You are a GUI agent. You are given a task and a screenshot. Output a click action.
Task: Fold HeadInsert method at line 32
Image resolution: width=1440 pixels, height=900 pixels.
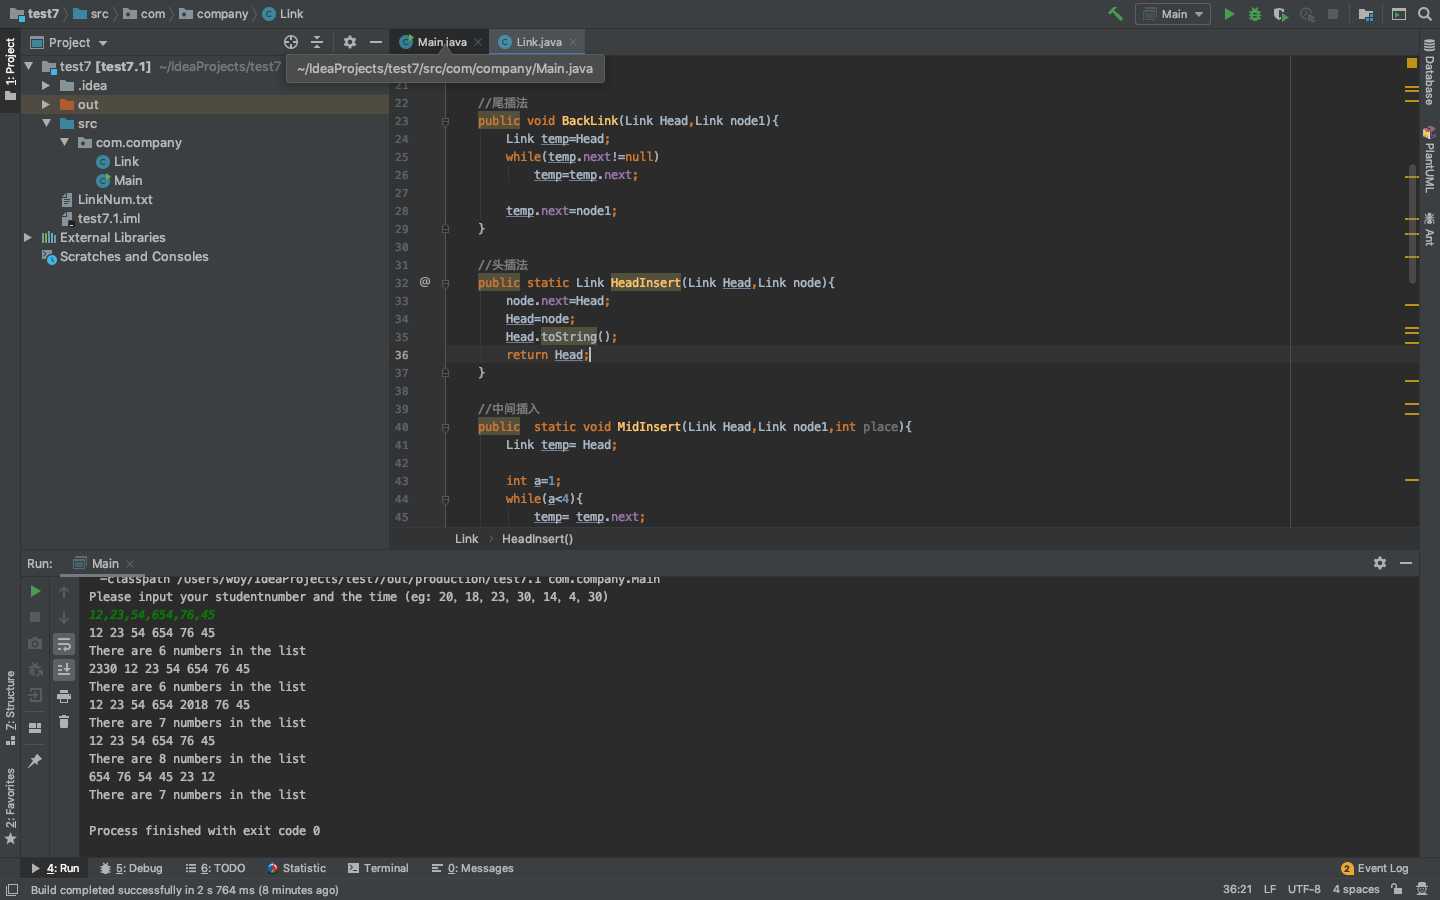click(x=445, y=283)
